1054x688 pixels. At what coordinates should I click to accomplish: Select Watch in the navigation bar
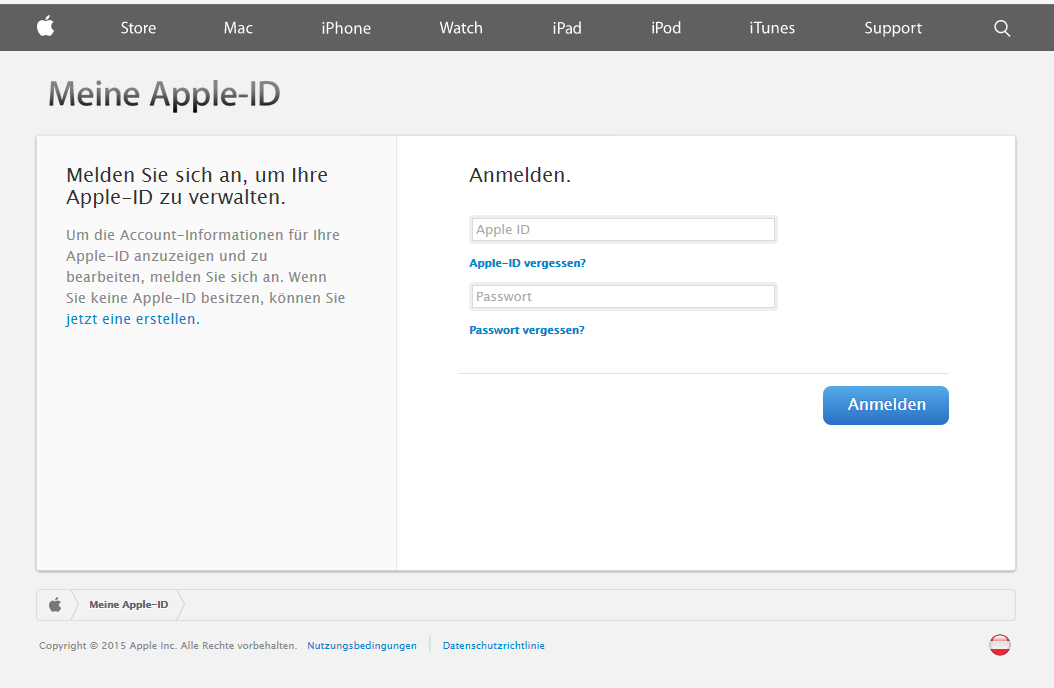point(461,28)
